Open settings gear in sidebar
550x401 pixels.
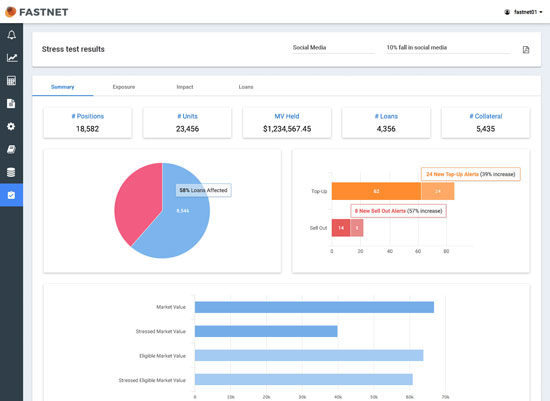click(11, 126)
